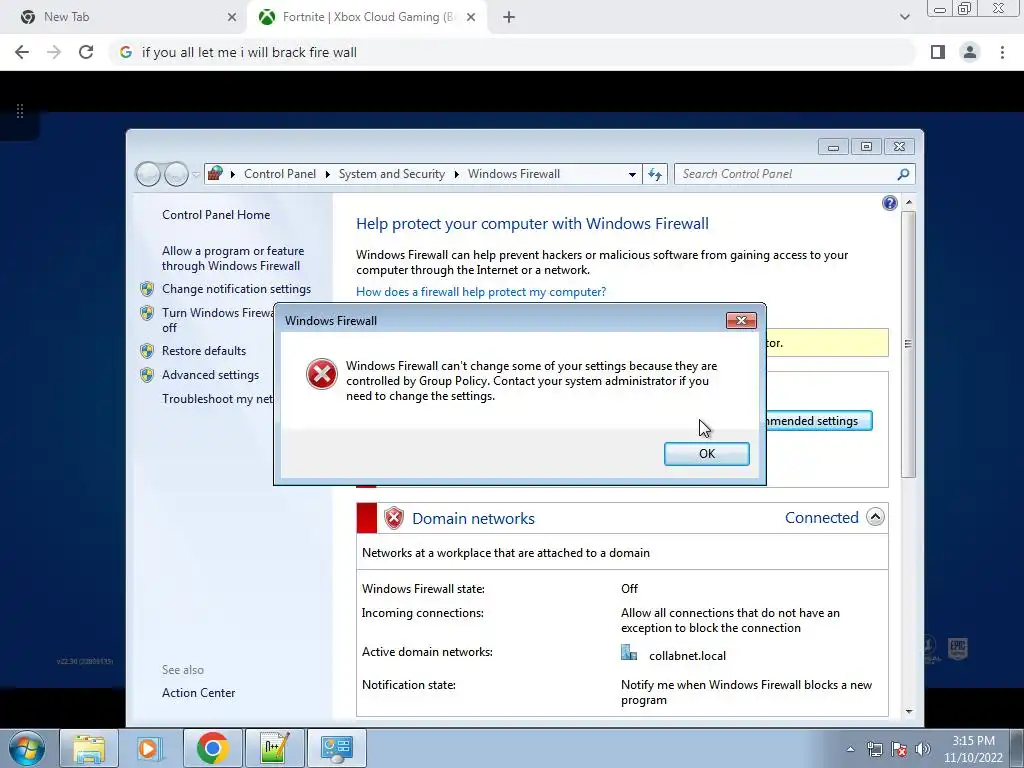The image size is (1024, 768).
Task: Open Allow a program or feature through Windows Firewall
Action: click(x=232, y=259)
